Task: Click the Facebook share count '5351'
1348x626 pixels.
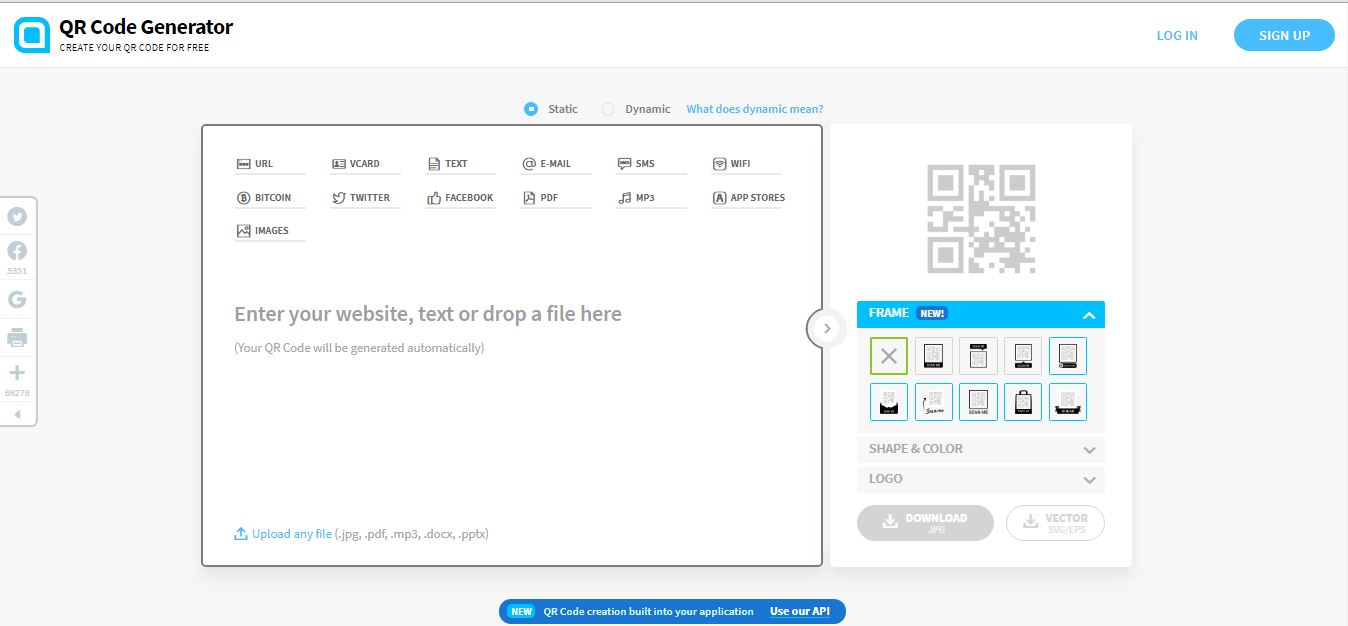Action: click(17, 271)
